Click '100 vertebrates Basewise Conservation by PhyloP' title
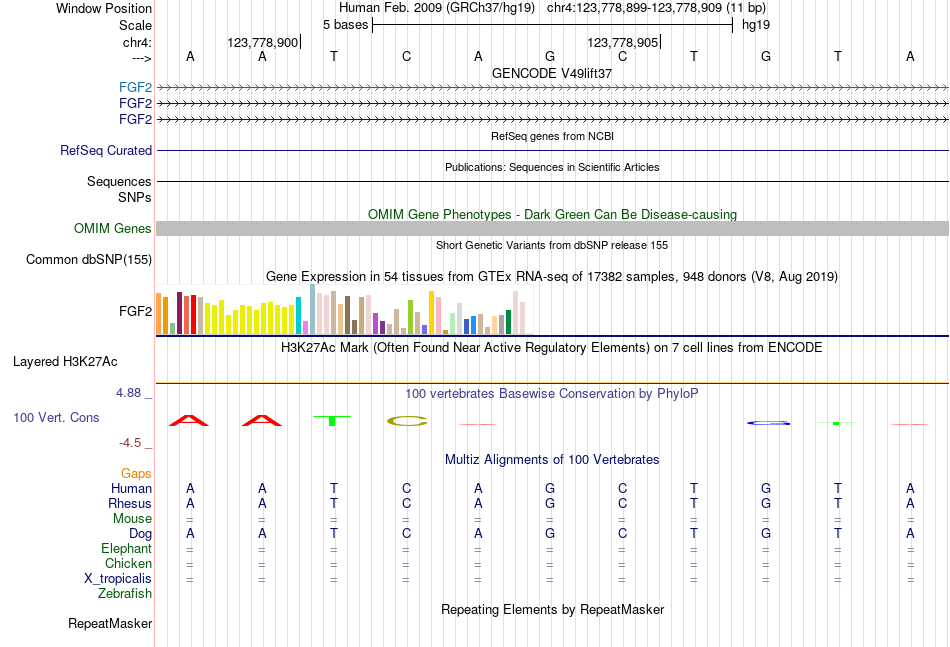Image resolution: width=950 pixels, height=647 pixels. coord(552,394)
